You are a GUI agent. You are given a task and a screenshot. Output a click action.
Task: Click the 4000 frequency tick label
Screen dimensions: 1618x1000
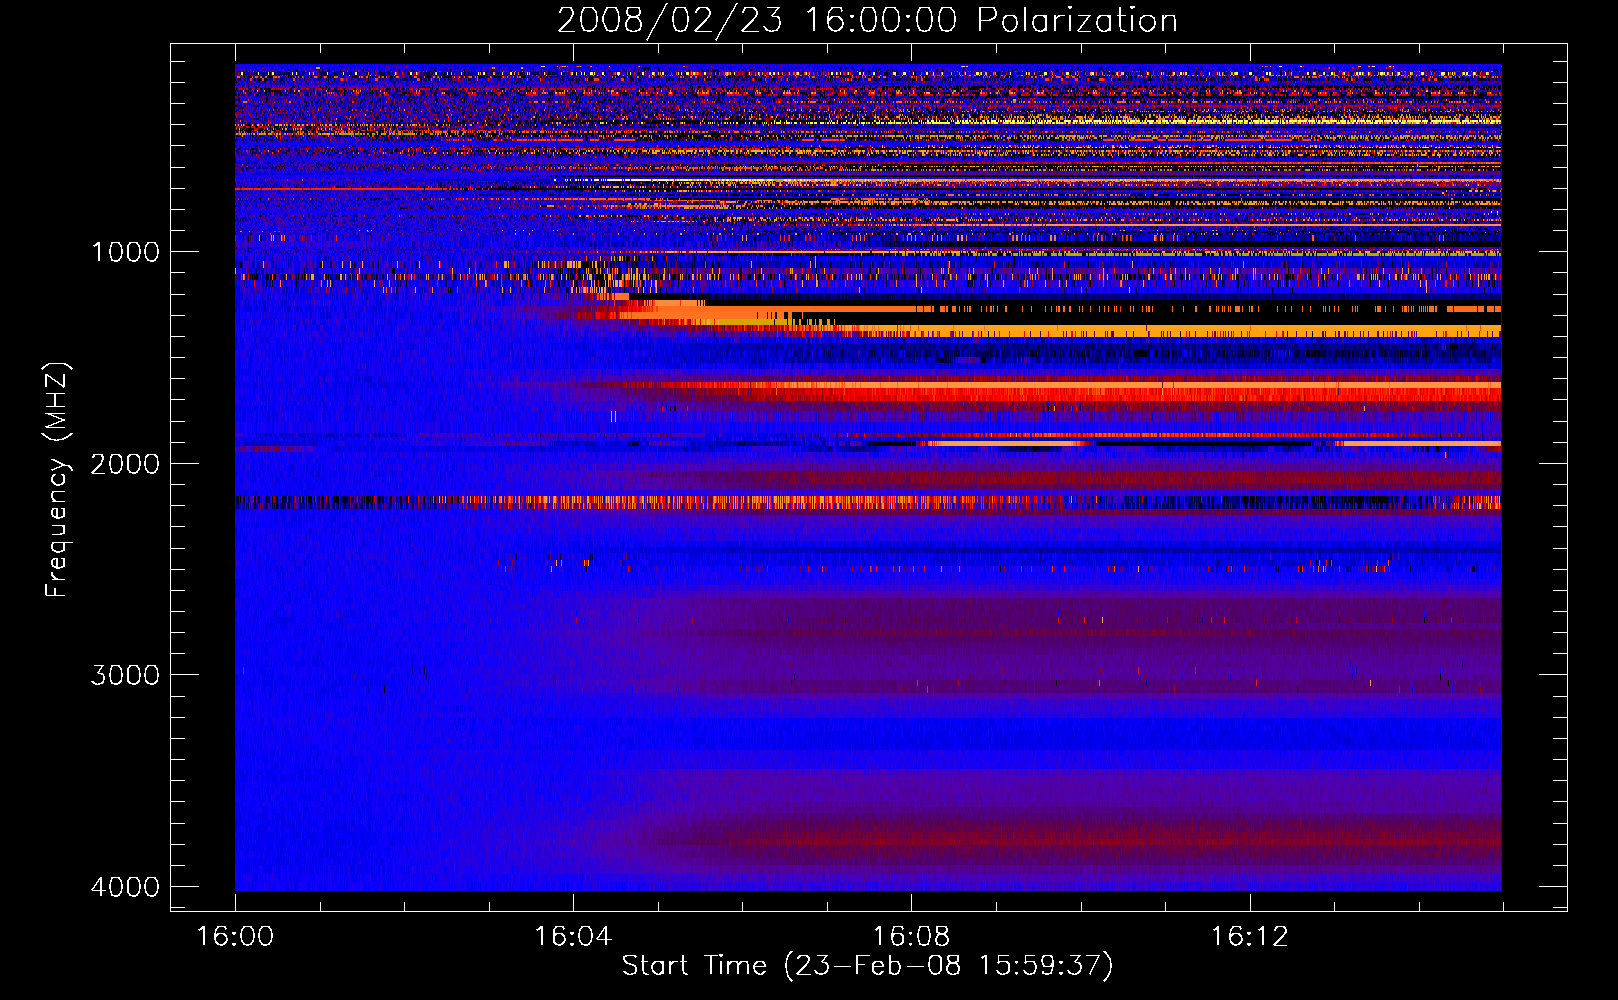pyautogui.click(x=125, y=887)
